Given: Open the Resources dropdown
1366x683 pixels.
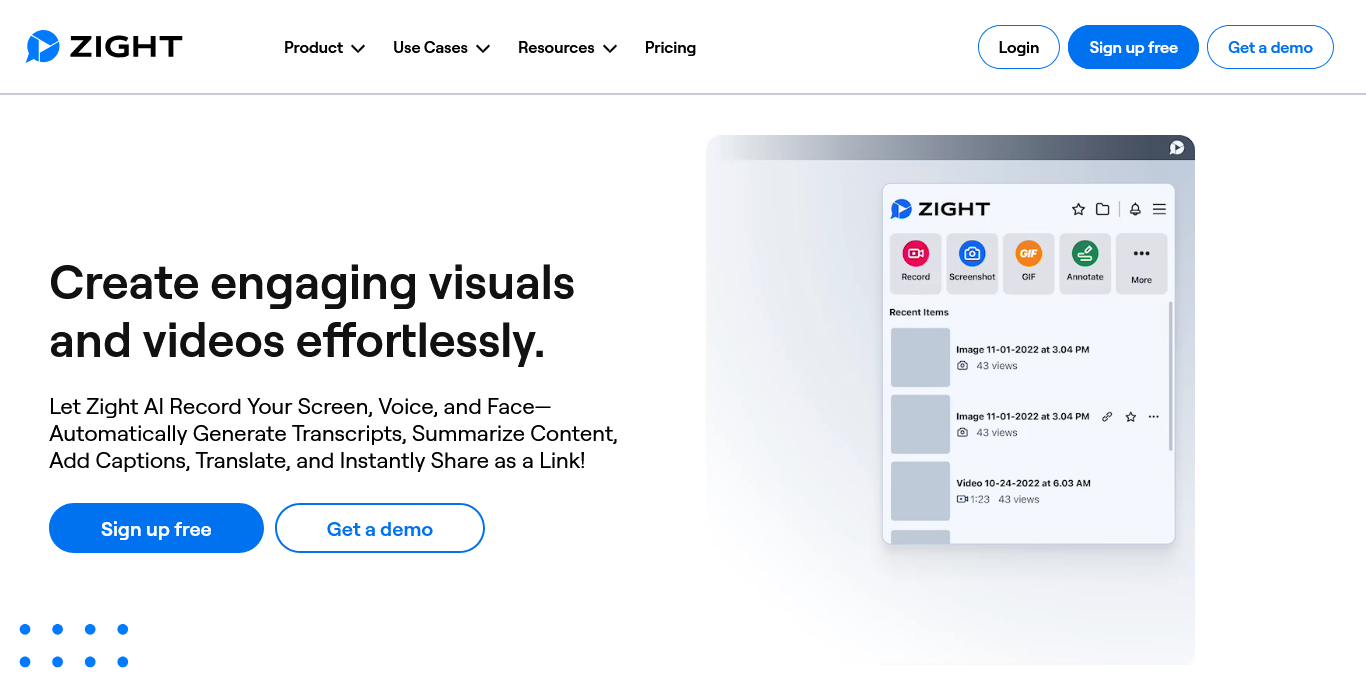Looking at the screenshot, I should [x=567, y=48].
